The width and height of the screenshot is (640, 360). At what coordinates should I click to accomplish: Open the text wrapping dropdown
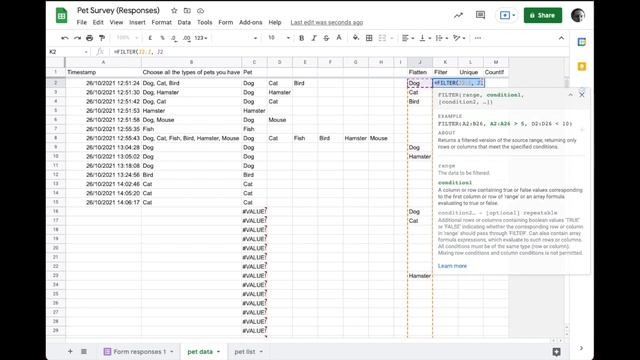(442, 38)
